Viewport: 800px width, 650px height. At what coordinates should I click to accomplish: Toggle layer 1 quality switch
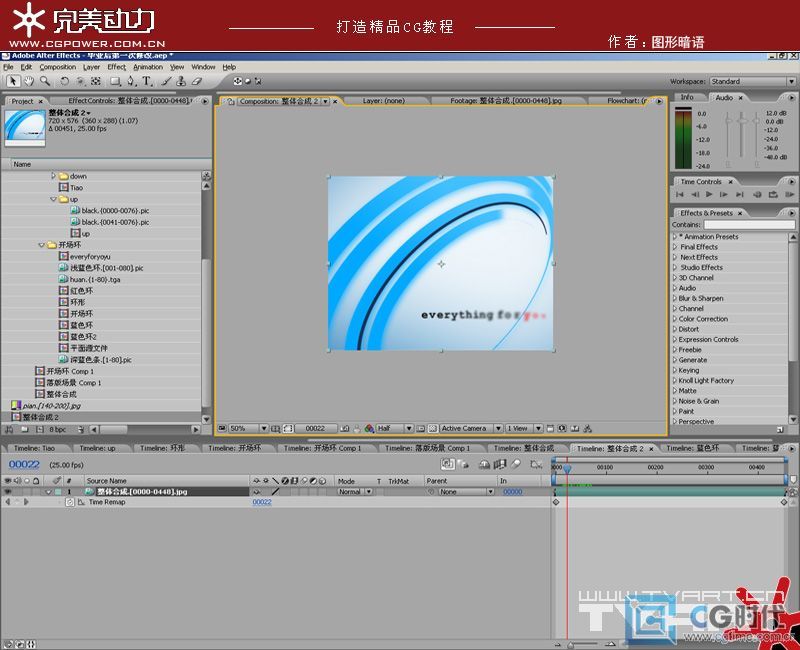276,492
